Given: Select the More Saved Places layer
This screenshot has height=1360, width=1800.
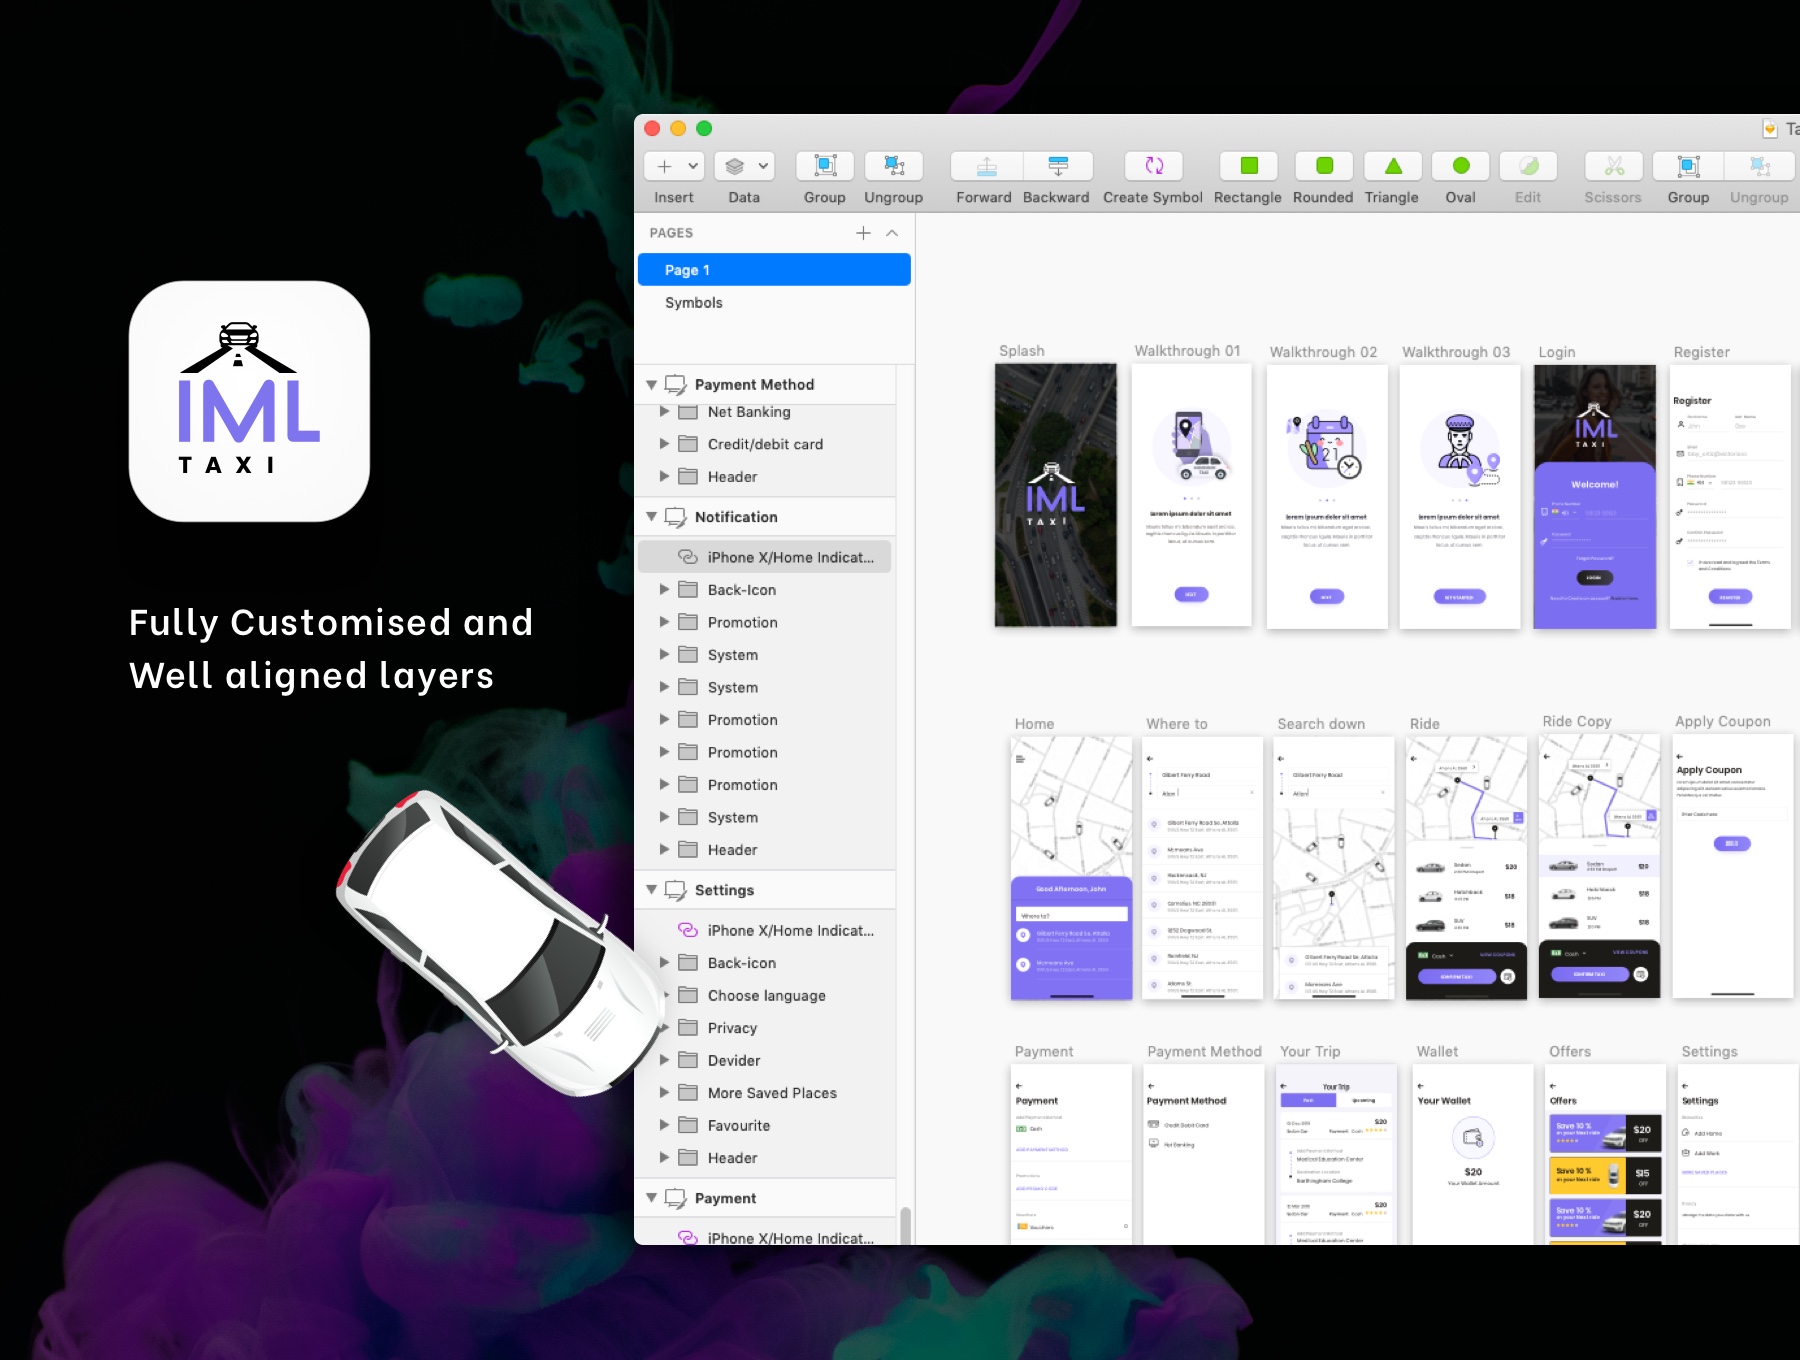Looking at the screenshot, I should pyautogui.click(x=771, y=1093).
